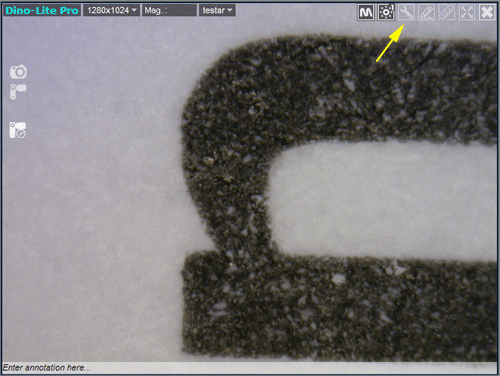Click the arrow next to testar
The height and width of the screenshot is (376, 500).
(230, 10)
